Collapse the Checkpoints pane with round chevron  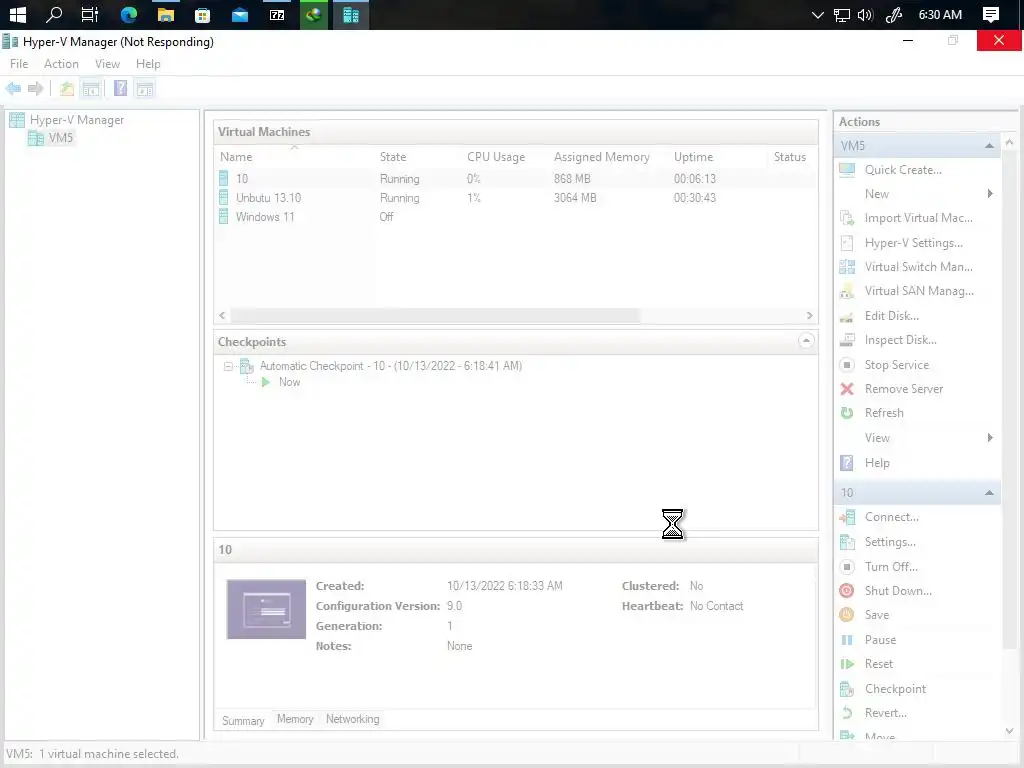pyautogui.click(x=806, y=341)
